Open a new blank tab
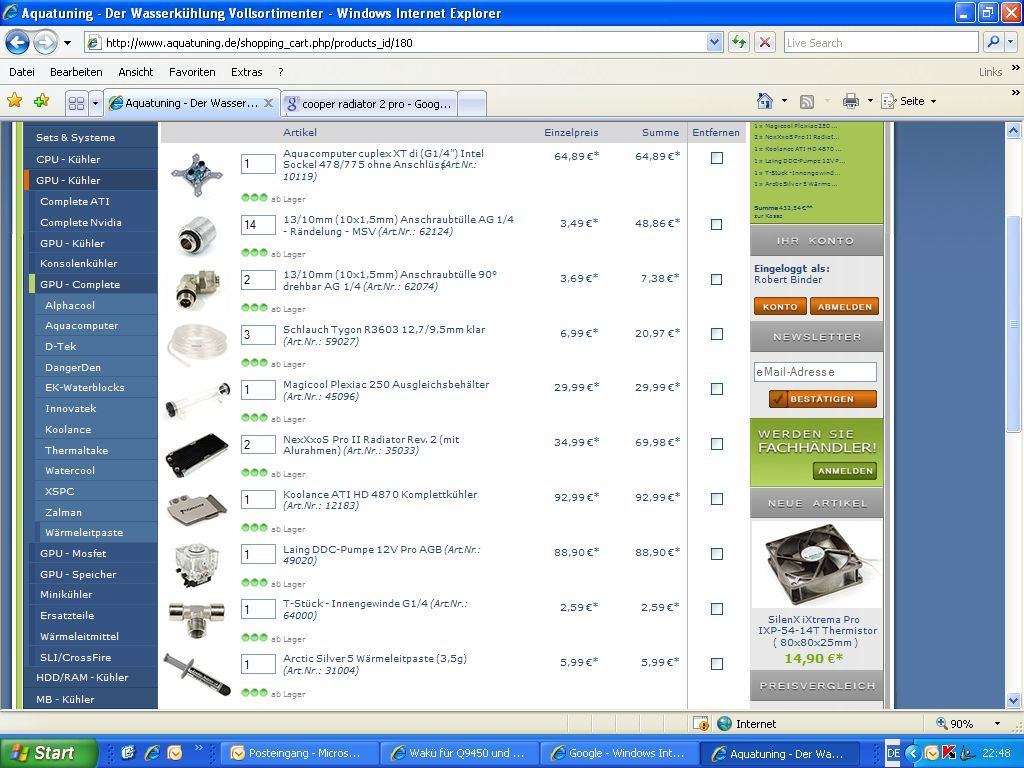The height and width of the screenshot is (768, 1024). coord(472,104)
